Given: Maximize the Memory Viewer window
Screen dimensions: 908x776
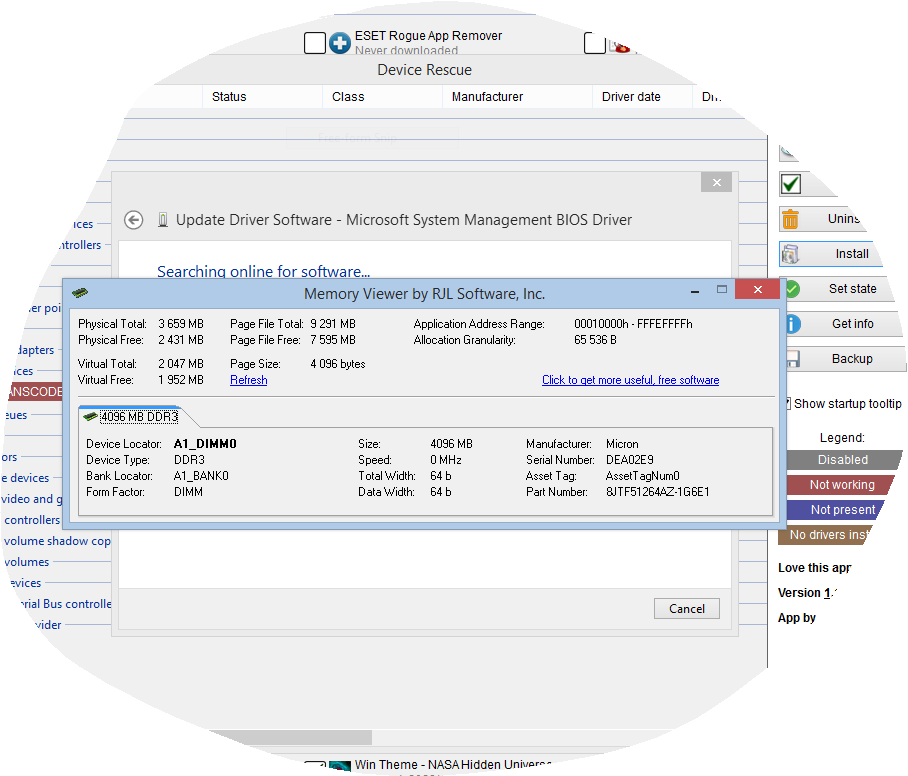Looking at the screenshot, I should point(722,290).
